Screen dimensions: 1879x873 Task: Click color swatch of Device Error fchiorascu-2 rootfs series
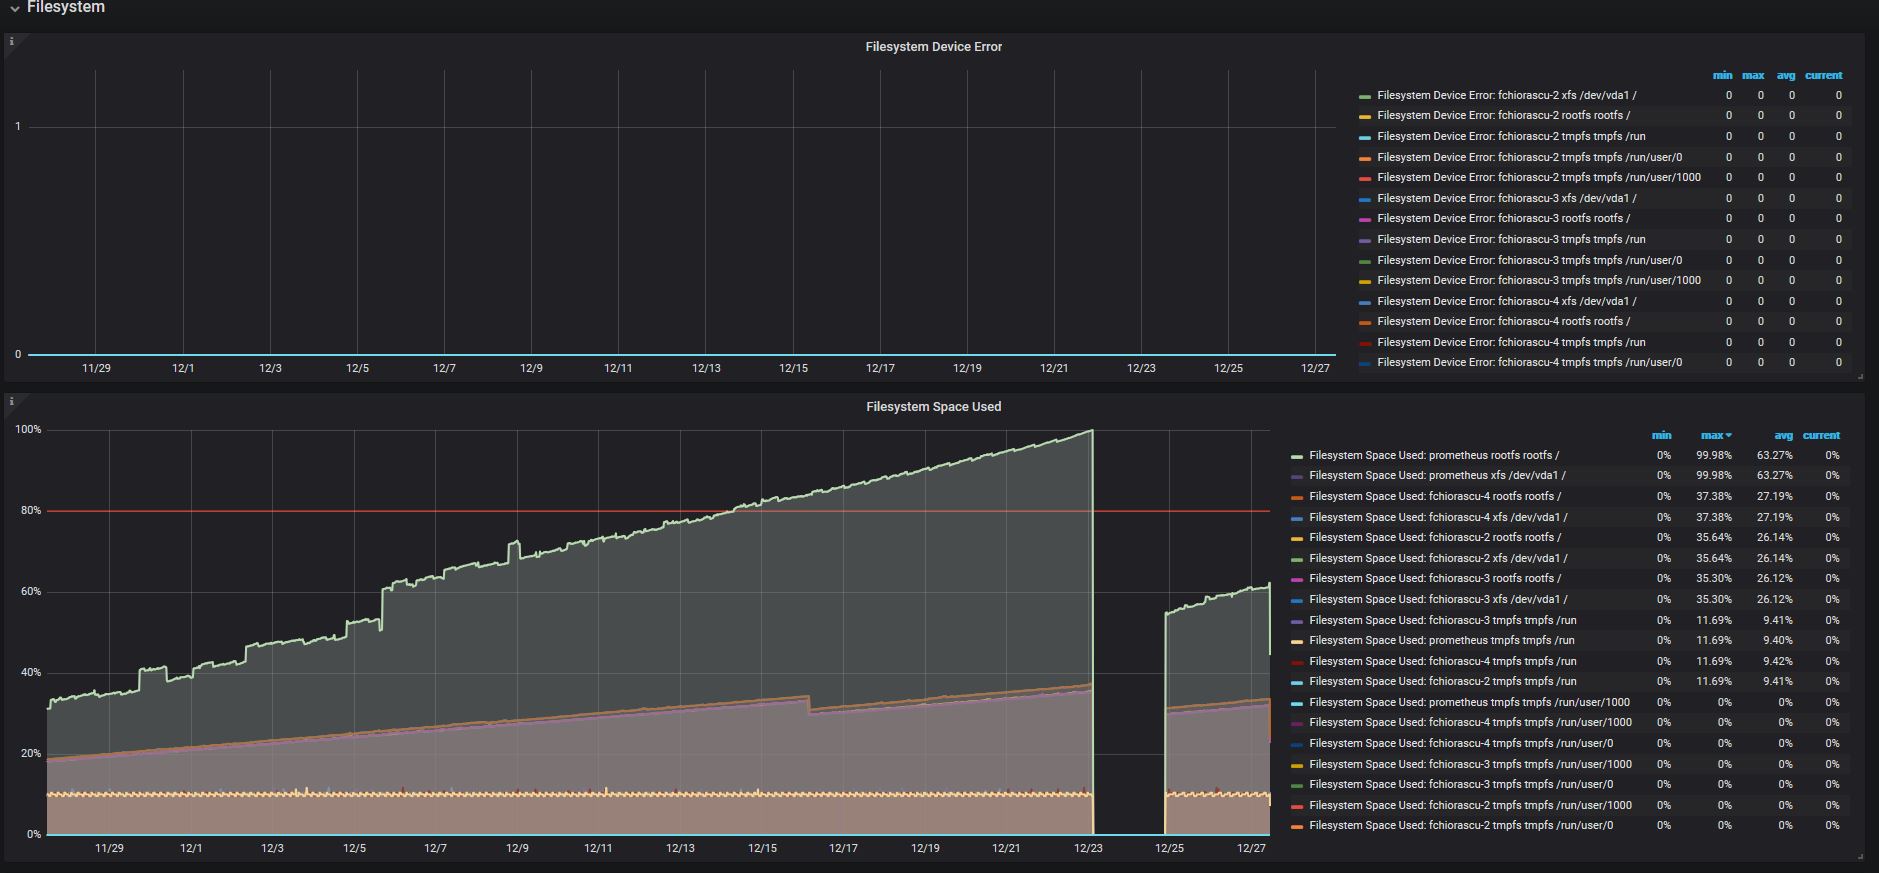coord(1365,117)
